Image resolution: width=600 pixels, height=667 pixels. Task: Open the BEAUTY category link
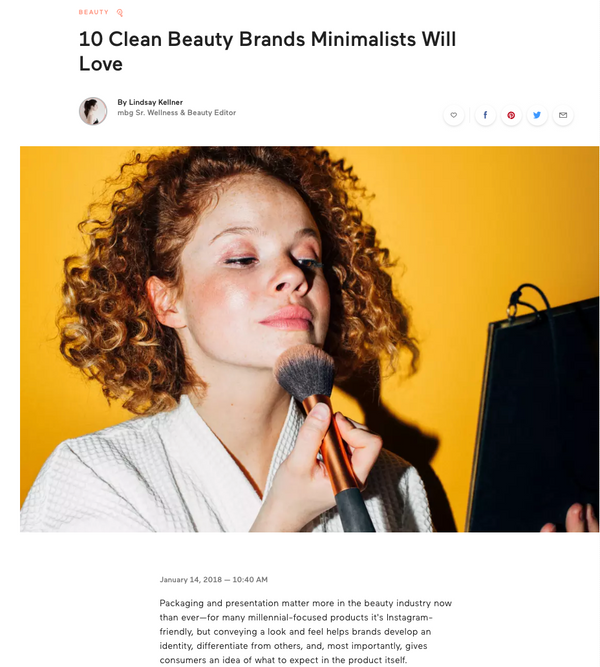[94, 12]
